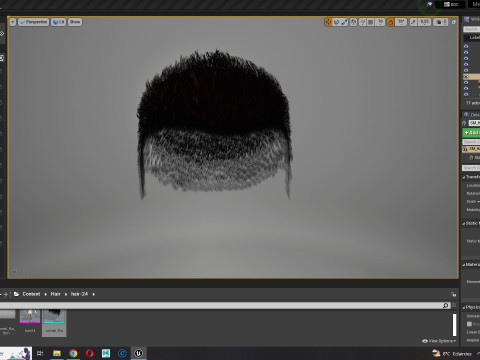Toggle the Content Browser lock icon
Viewport: 480px width, 360px height.
[x=453, y=294]
